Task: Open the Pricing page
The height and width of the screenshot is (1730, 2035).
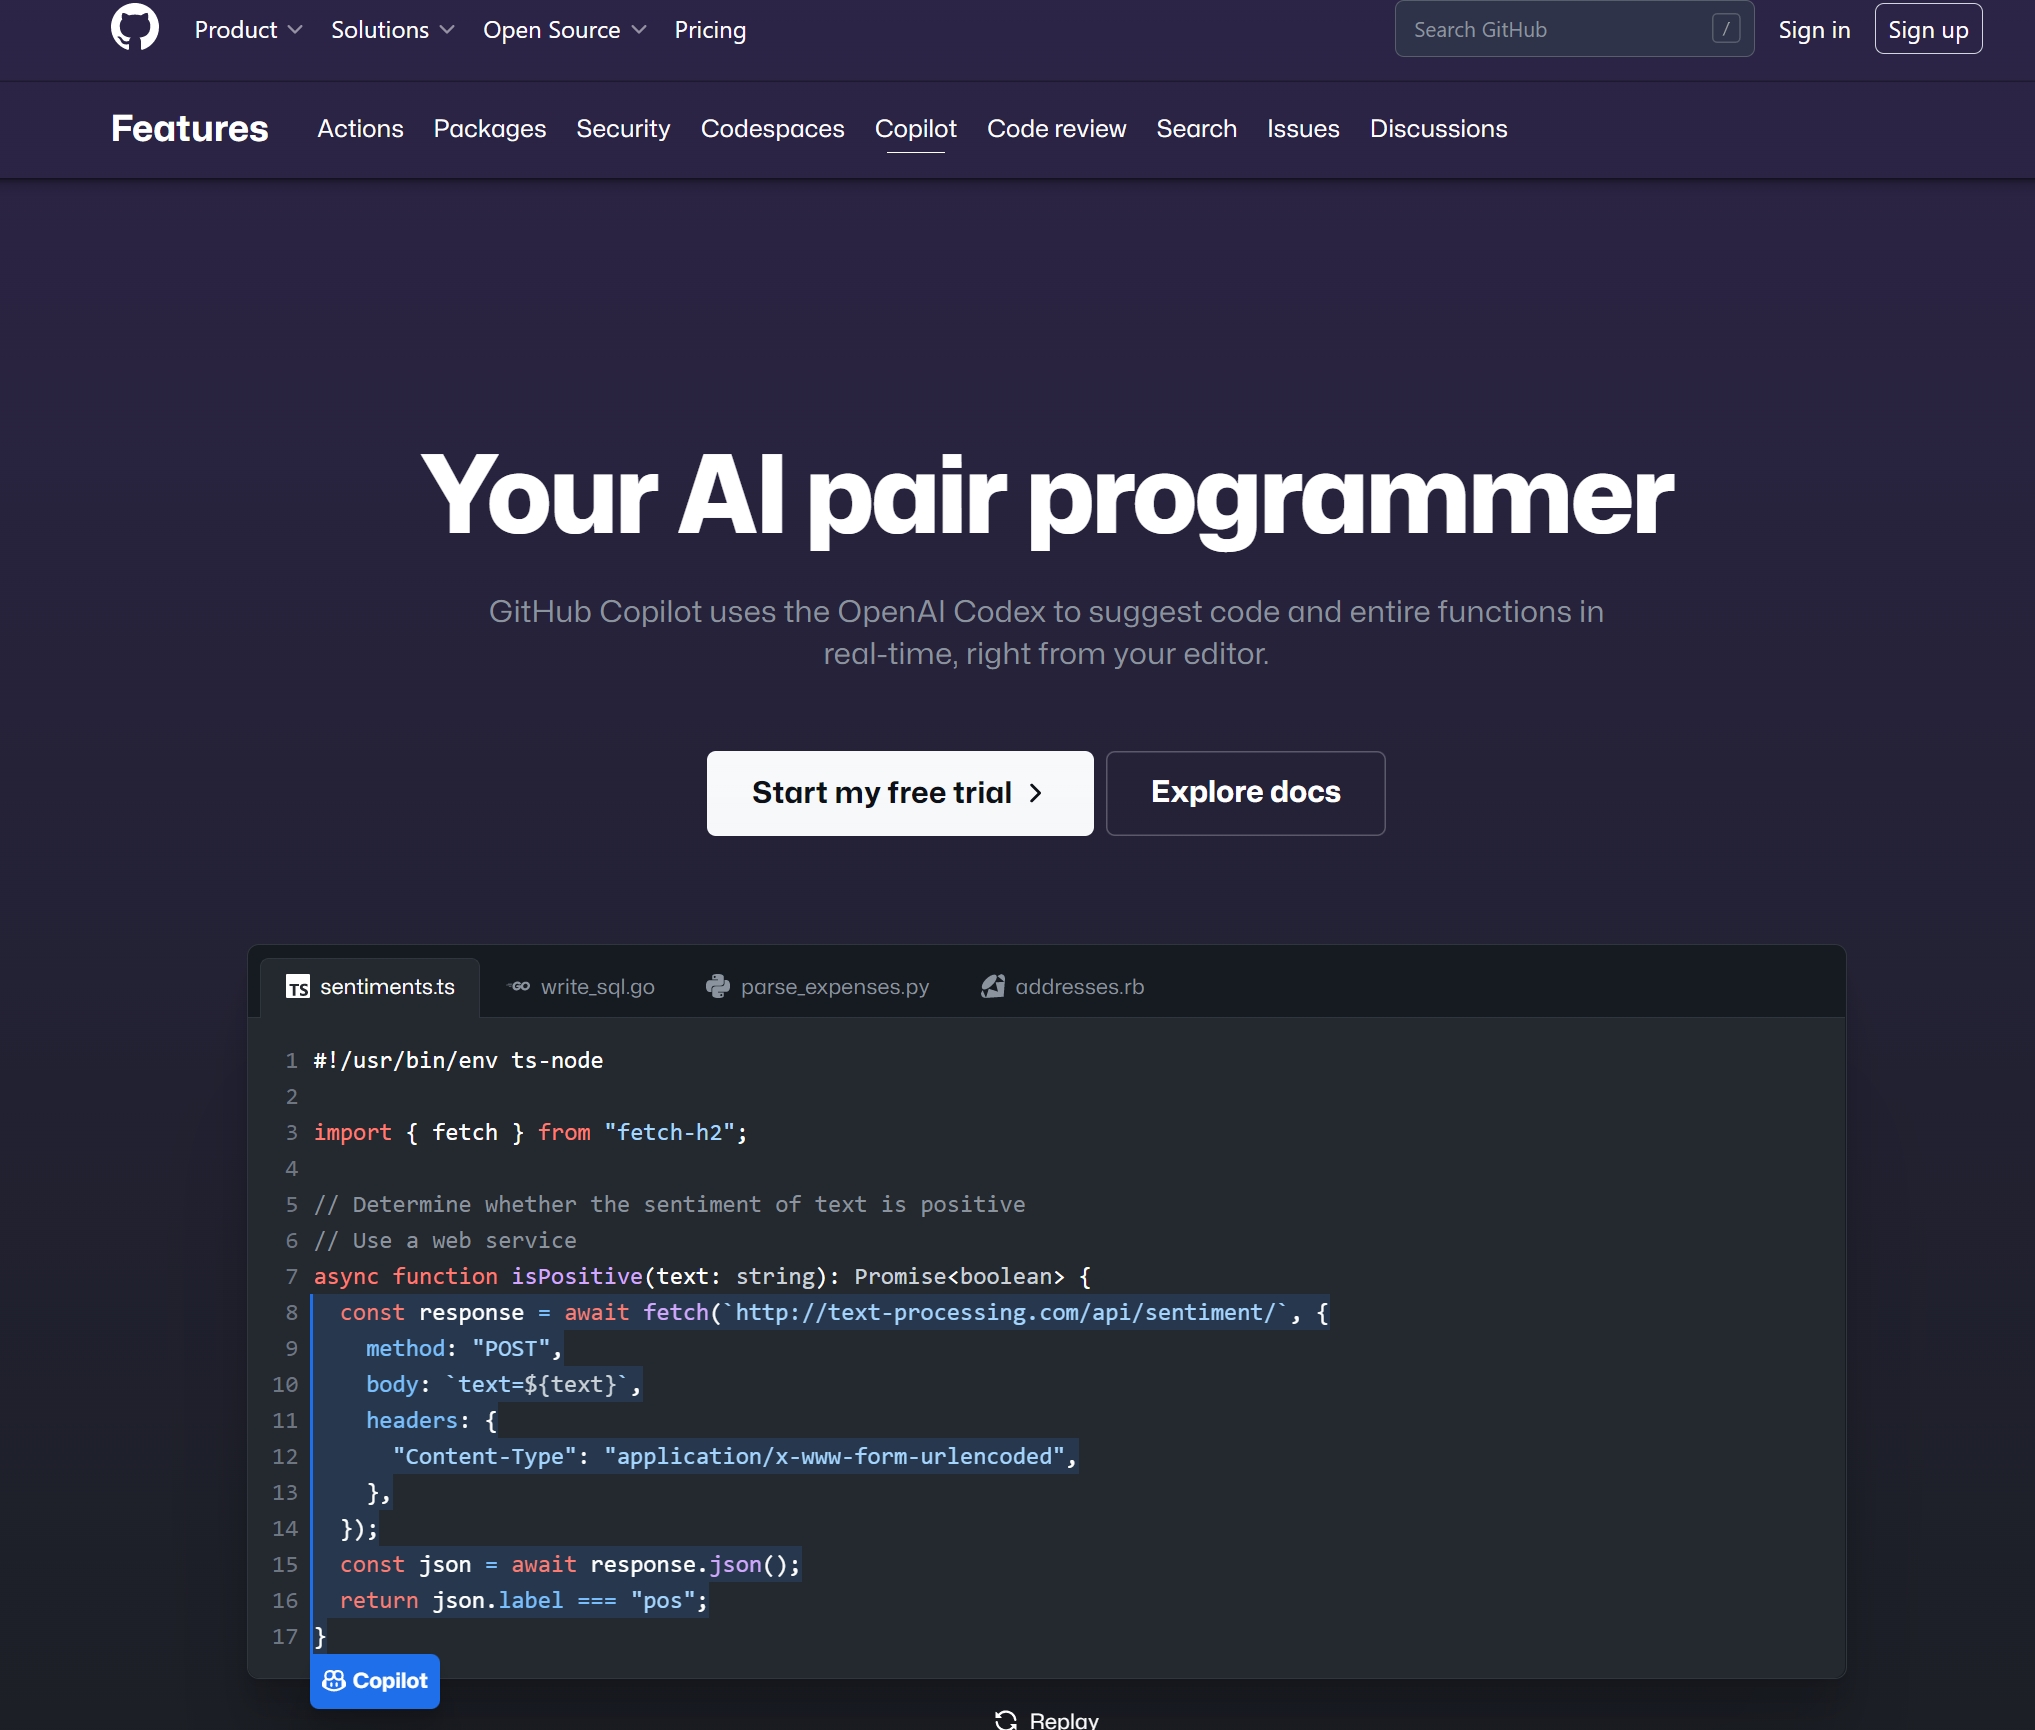Action: click(x=710, y=29)
